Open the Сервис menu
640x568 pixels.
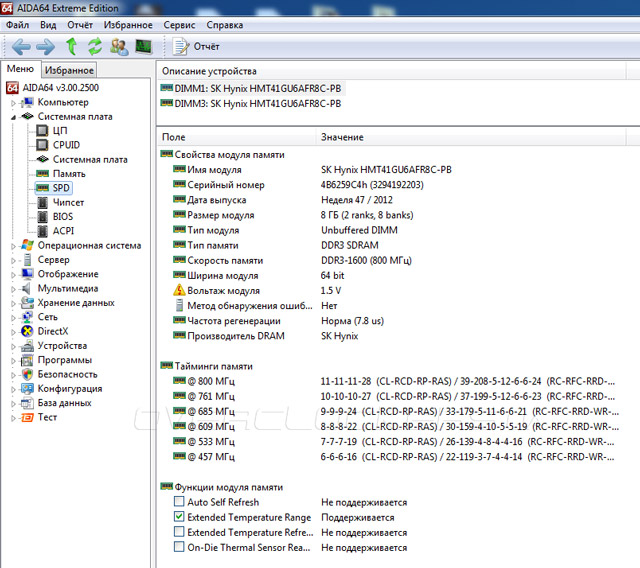179,25
